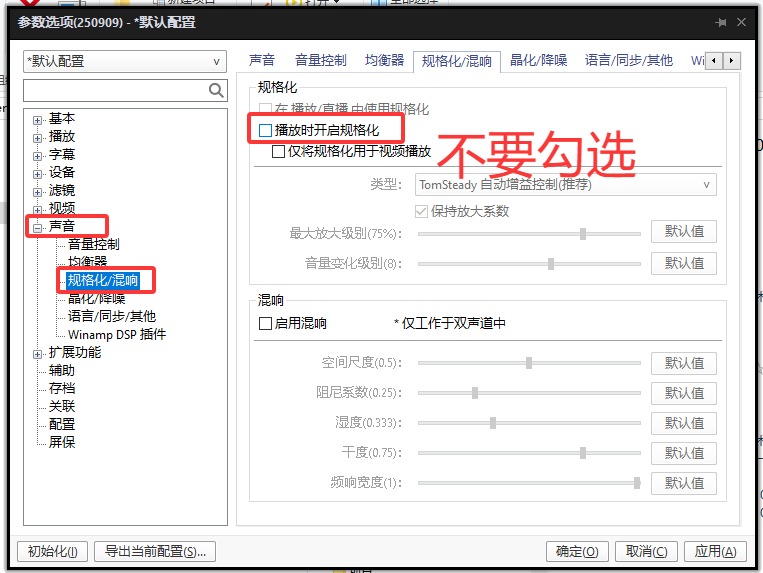
Task: Enable 播放时开启规格化 checkbox
Action: click(x=265, y=130)
